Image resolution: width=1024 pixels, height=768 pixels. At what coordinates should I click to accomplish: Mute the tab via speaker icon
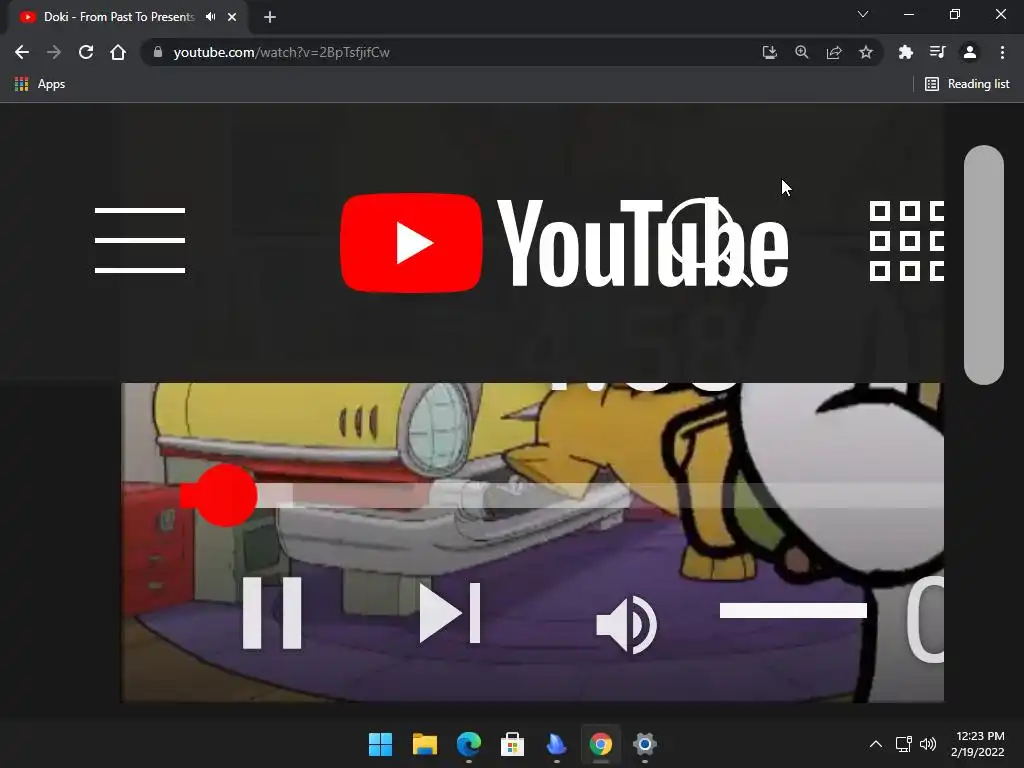click(210, 17)
